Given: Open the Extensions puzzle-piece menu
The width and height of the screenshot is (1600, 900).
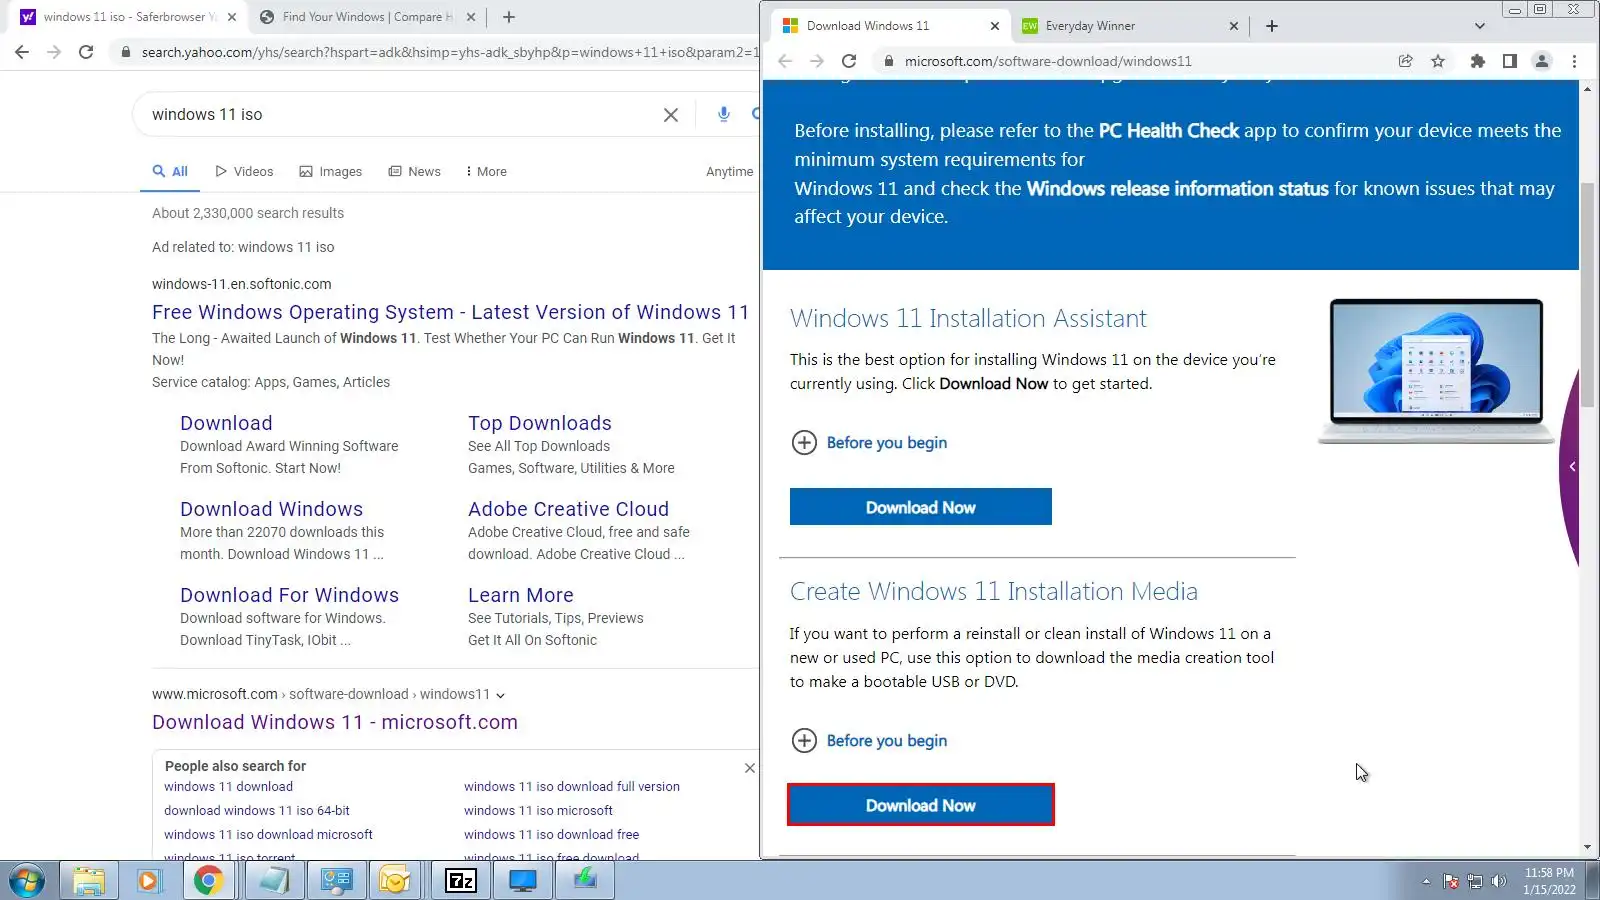Looking at the screenshot, I should pyautogui.click(x=1477, y=61).
